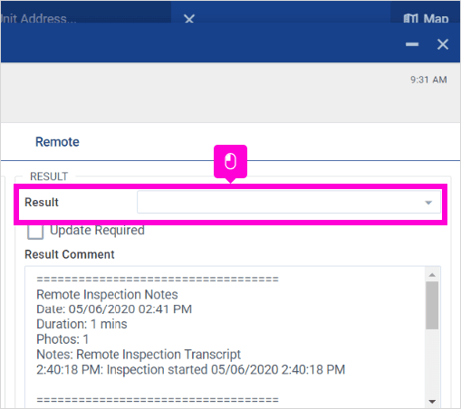
Task: Click the Map button label
Action: (x=436, y=19)
